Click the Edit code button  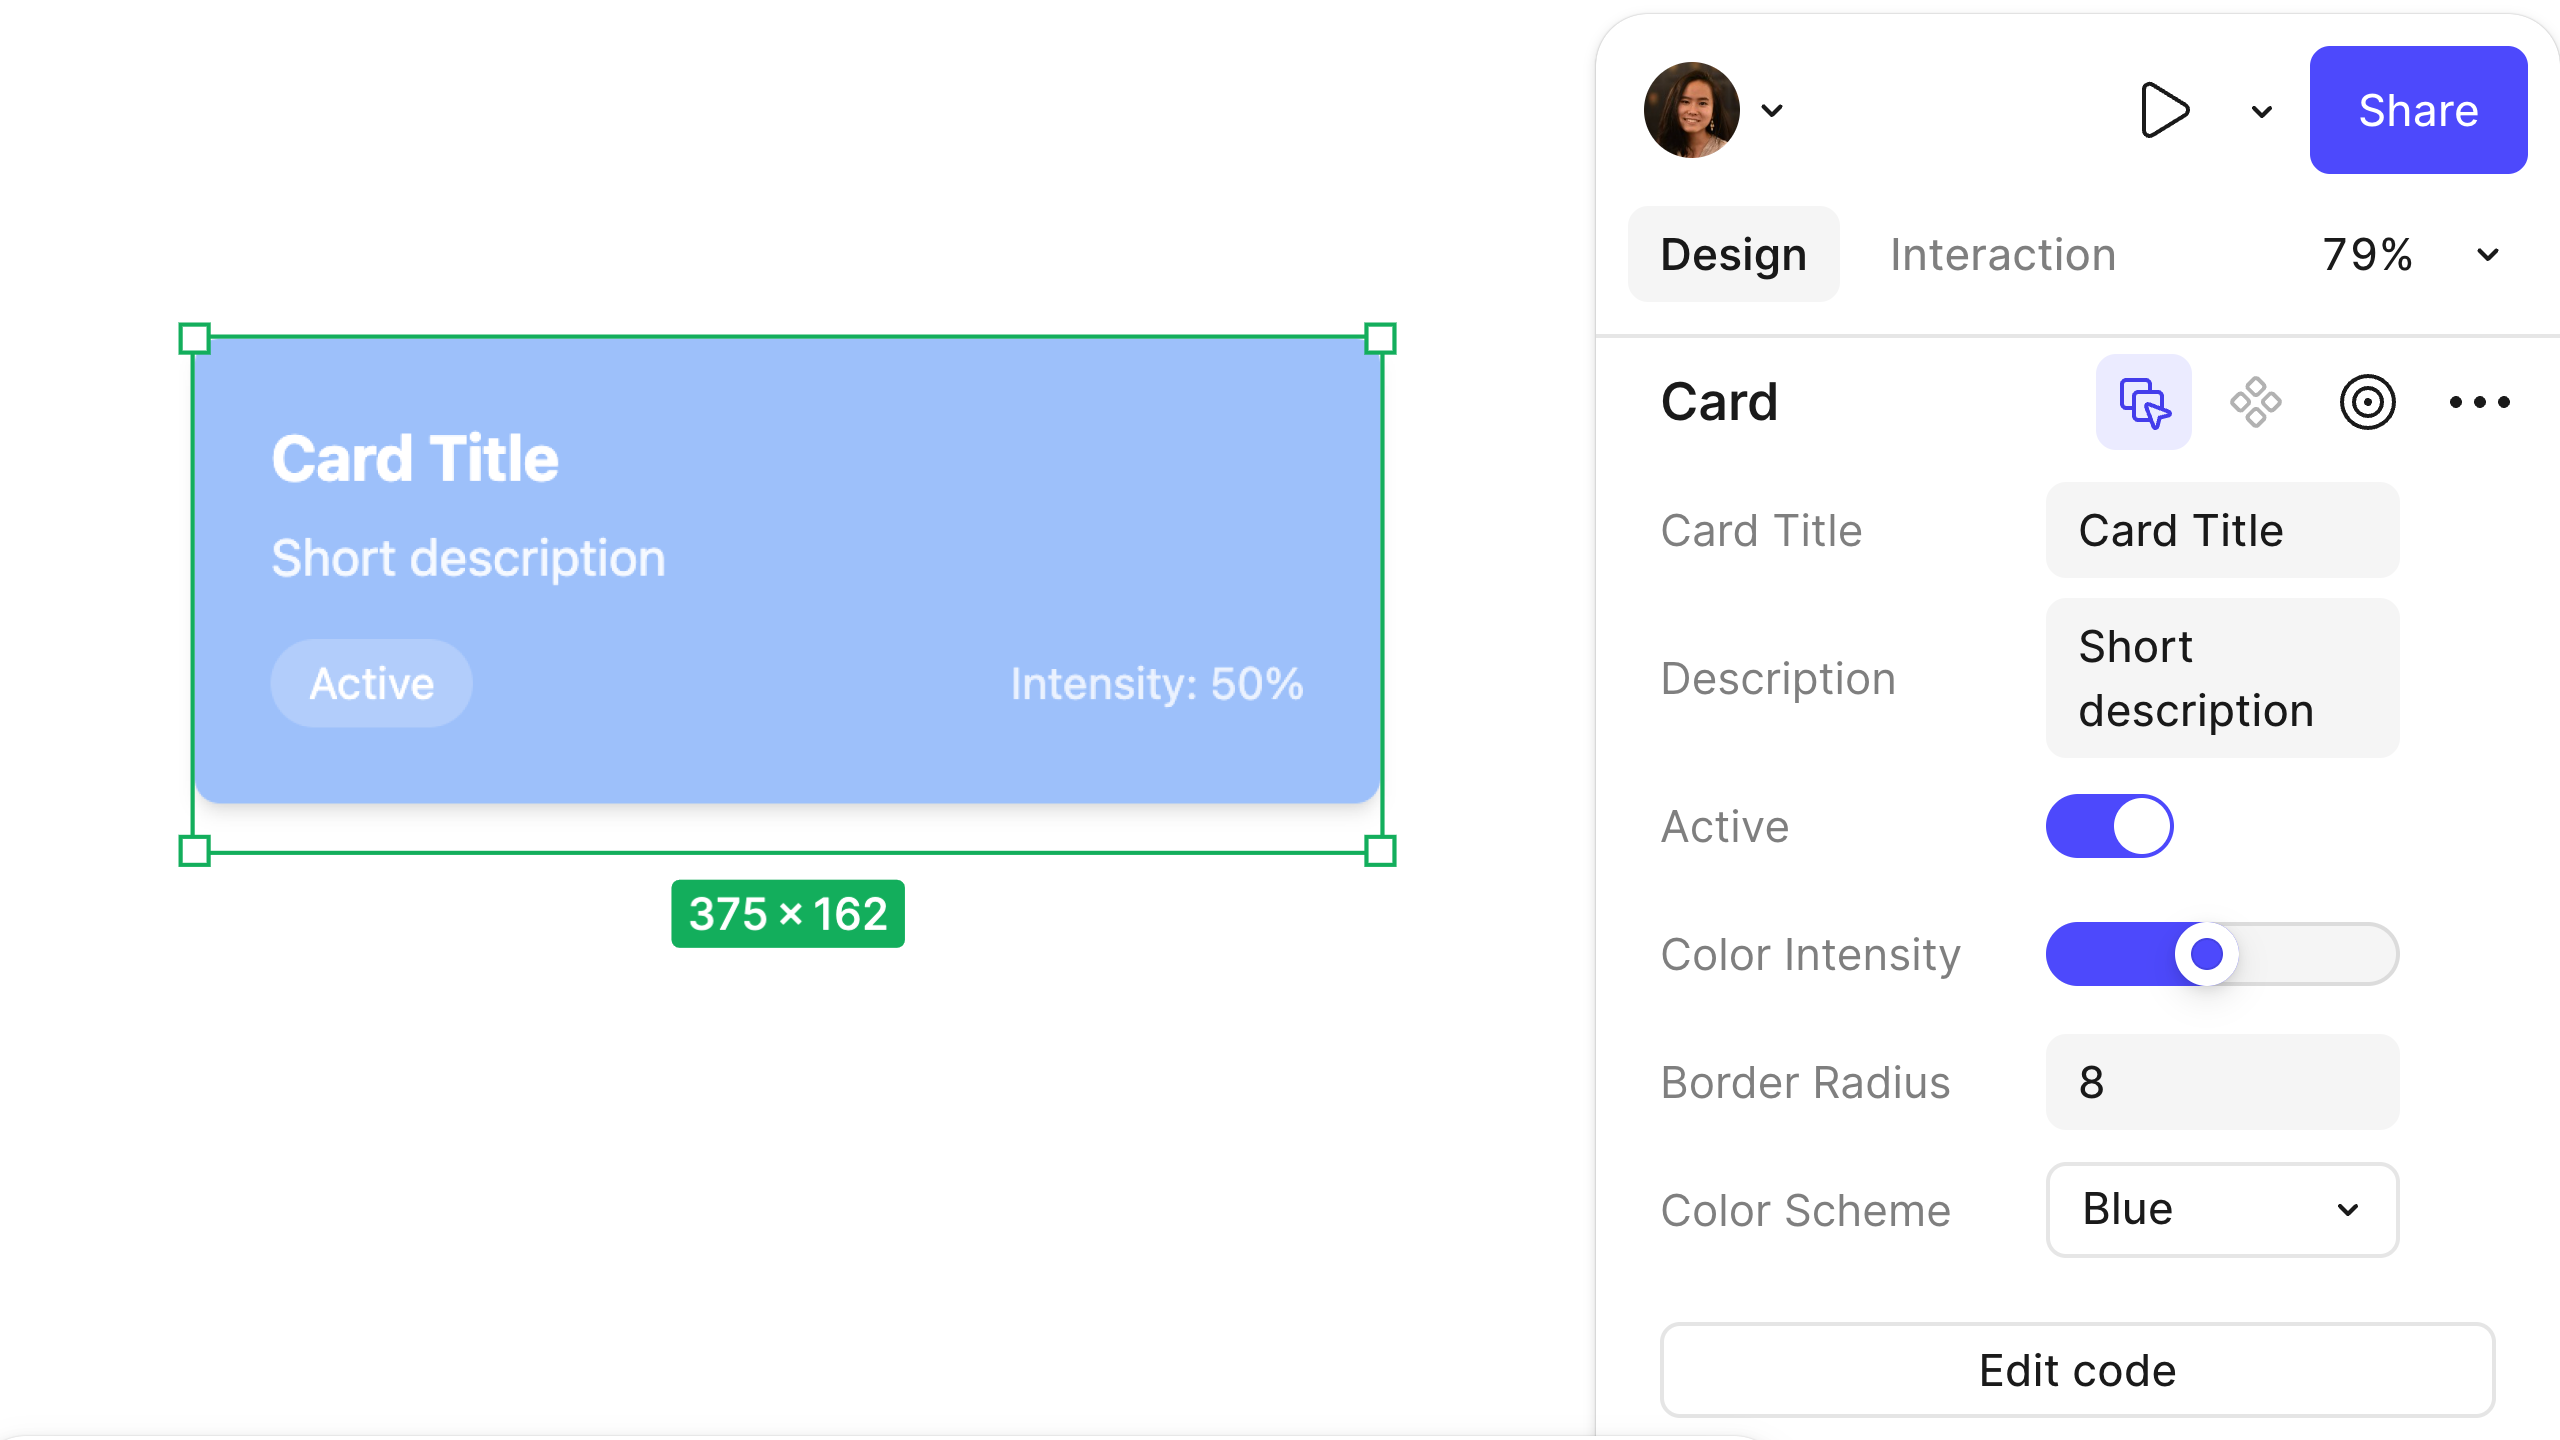pos(2076,1370)
